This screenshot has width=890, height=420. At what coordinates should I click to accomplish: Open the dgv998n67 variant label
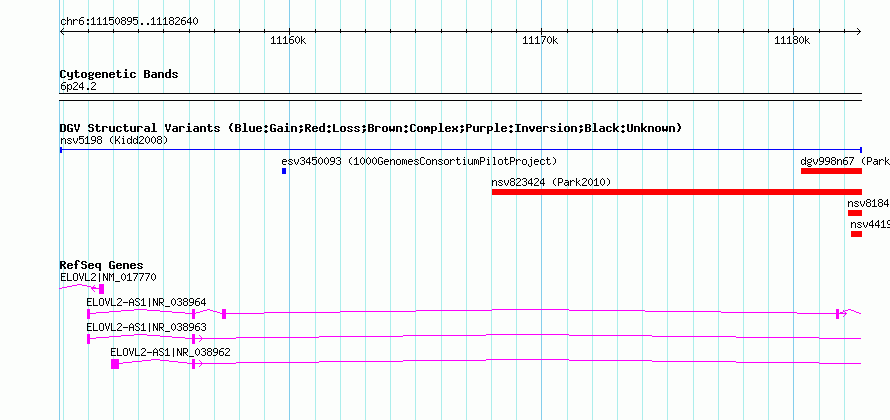(x=845, y=161)
